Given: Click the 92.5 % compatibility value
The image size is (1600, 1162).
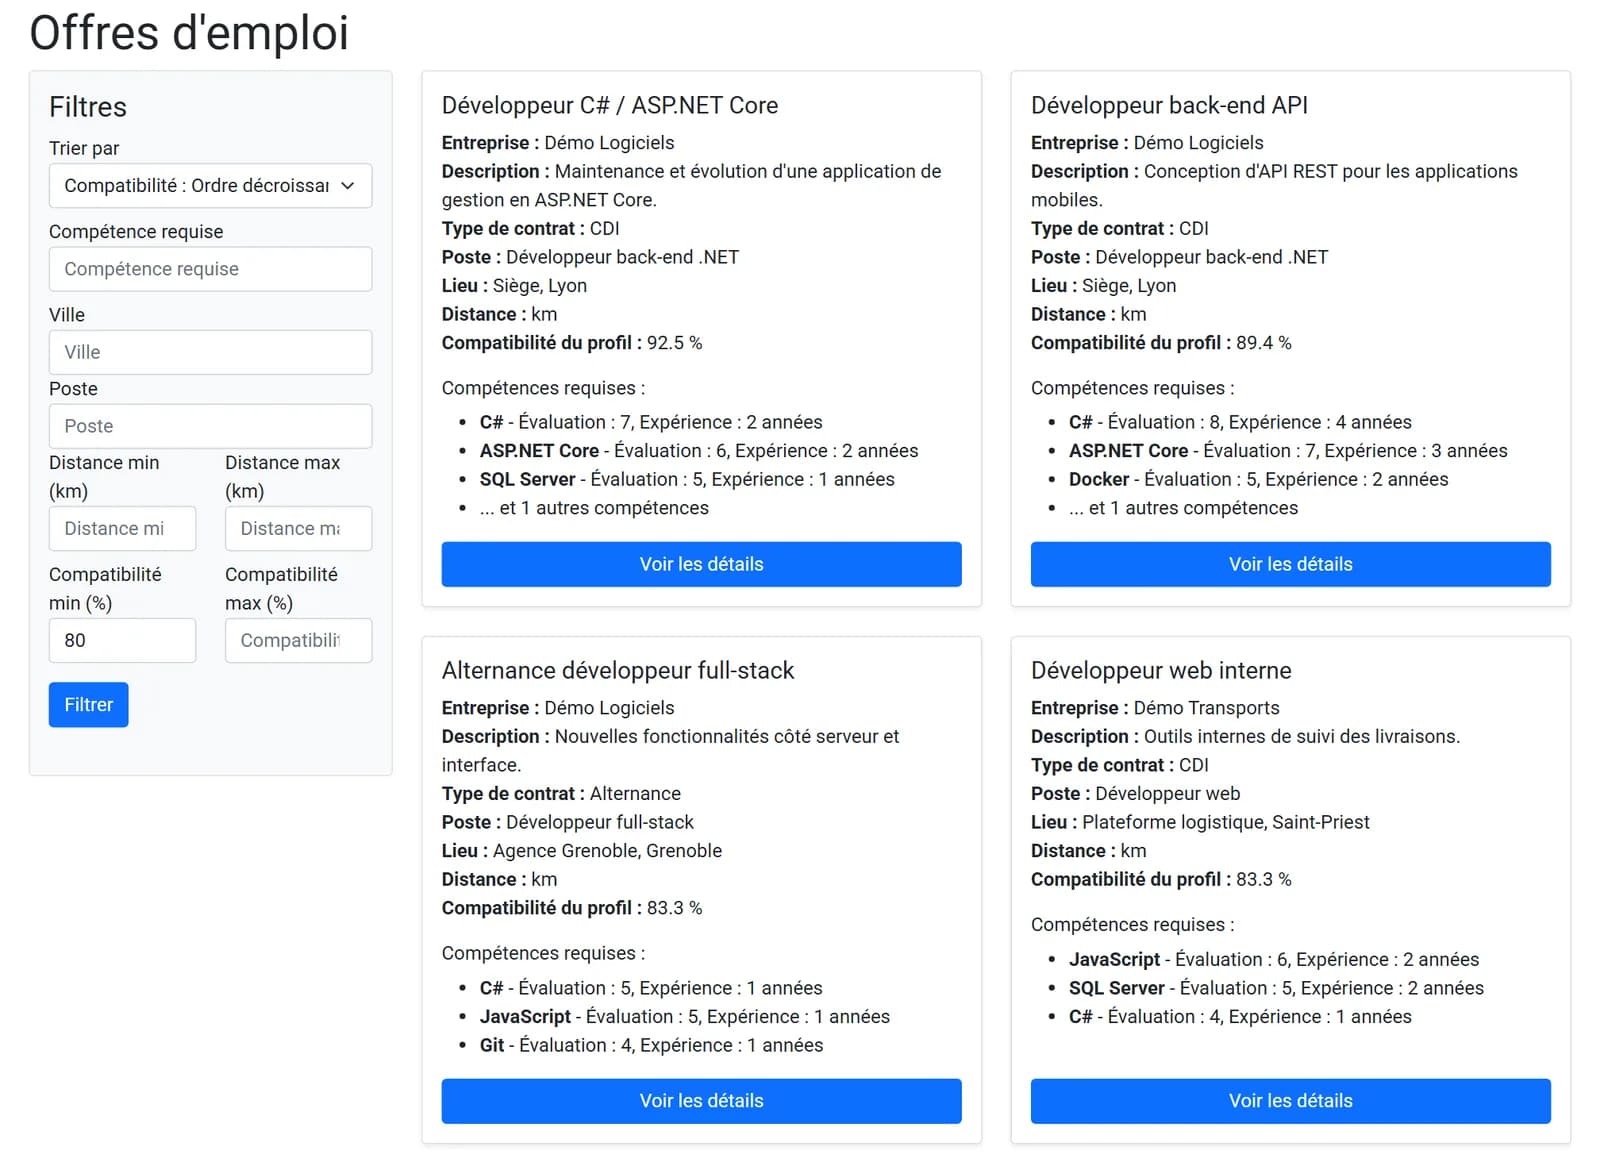Looking at the screenshot, I should 674,343.
